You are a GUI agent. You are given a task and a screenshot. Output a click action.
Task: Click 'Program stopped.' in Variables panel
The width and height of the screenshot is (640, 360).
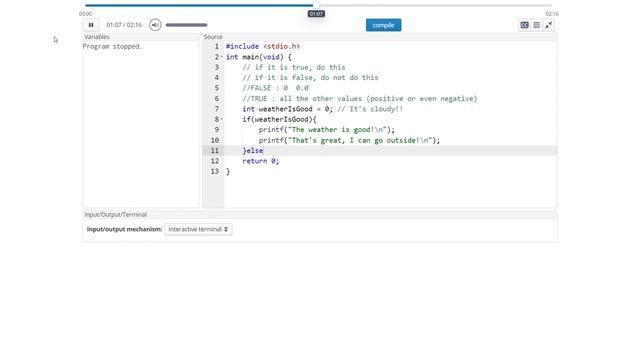(112, 47)
